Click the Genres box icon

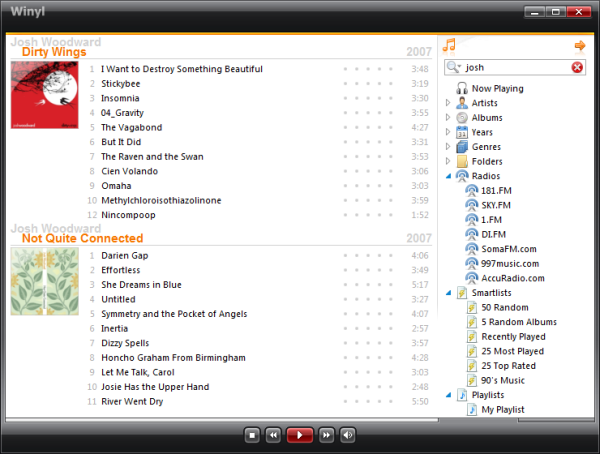coord(462,147)
